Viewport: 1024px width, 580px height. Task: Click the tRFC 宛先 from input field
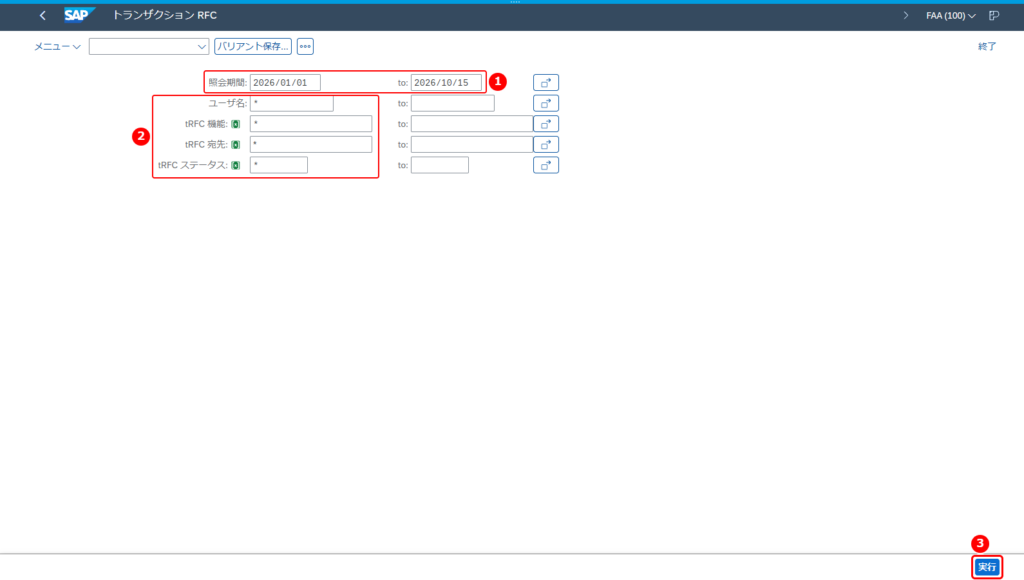click(x=311, y=144)
